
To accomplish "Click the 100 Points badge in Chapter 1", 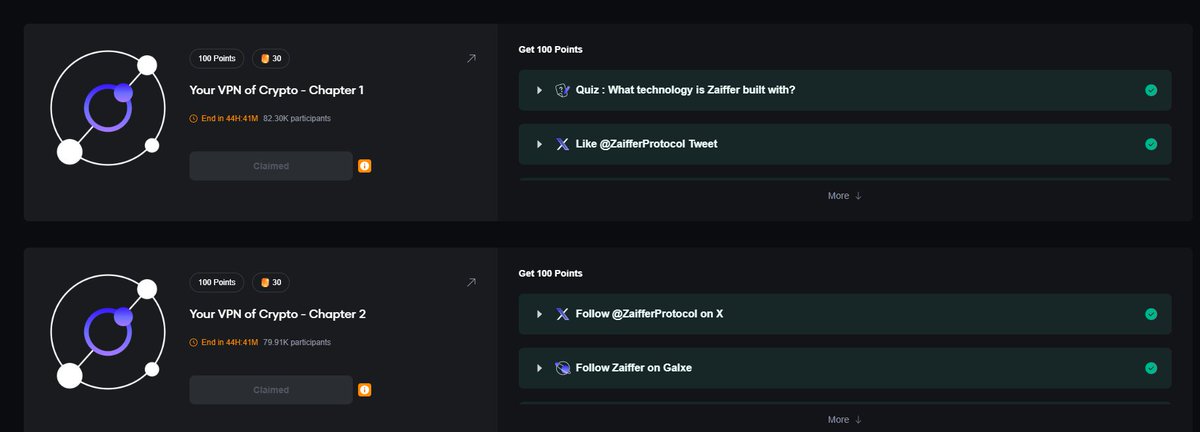I will (x=217, y=59).
